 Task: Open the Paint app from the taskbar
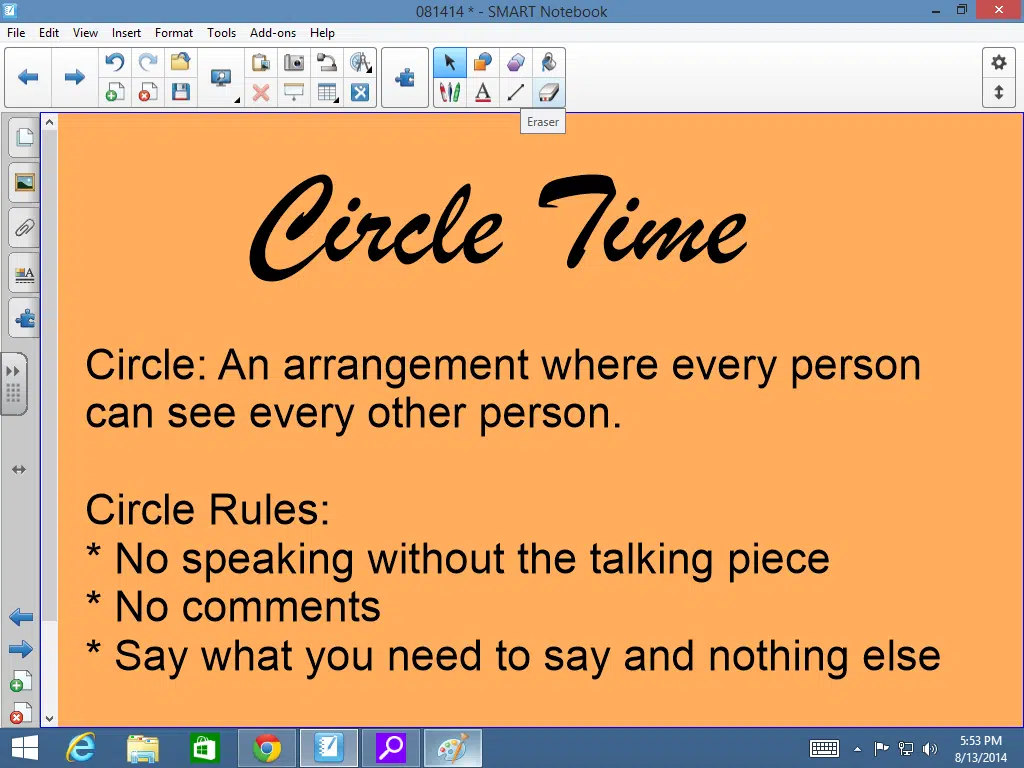(453, 748)
